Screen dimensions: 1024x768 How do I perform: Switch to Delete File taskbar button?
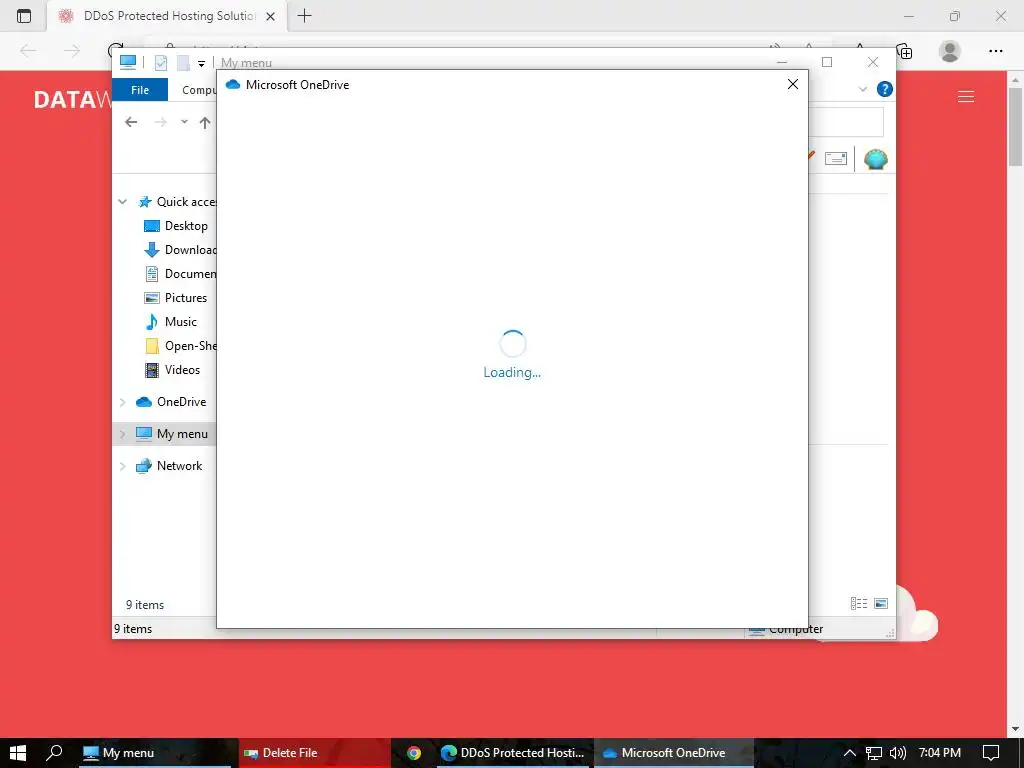[315, 752]
